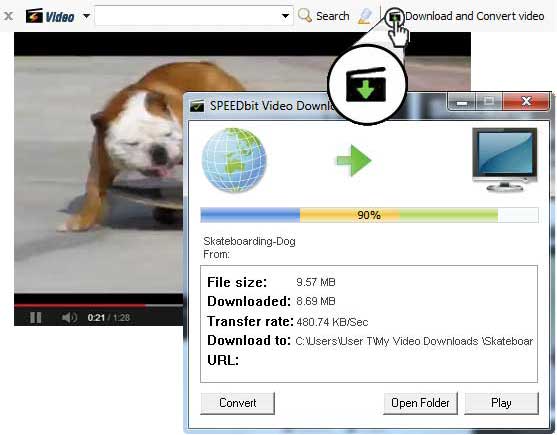Image resolution: width=557 pixels, height=435 pixels.
Task: Click the highlighter pen icon in the toolbar
Action: click(x=365, y=16)
